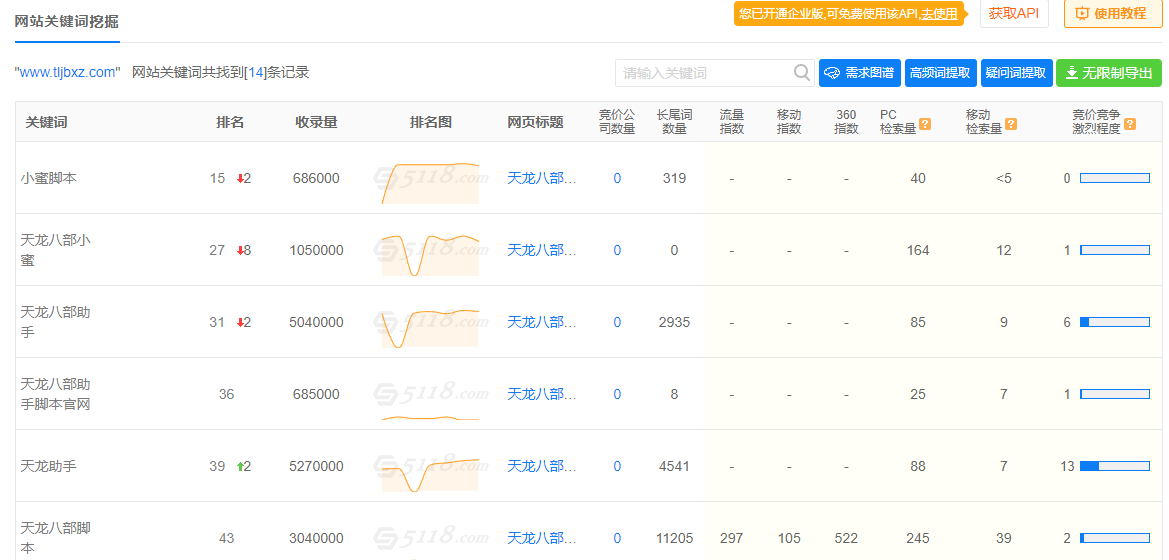1169x560 pixels.
Task: Click keyword 天龙八部脚本
Action: 56,538
